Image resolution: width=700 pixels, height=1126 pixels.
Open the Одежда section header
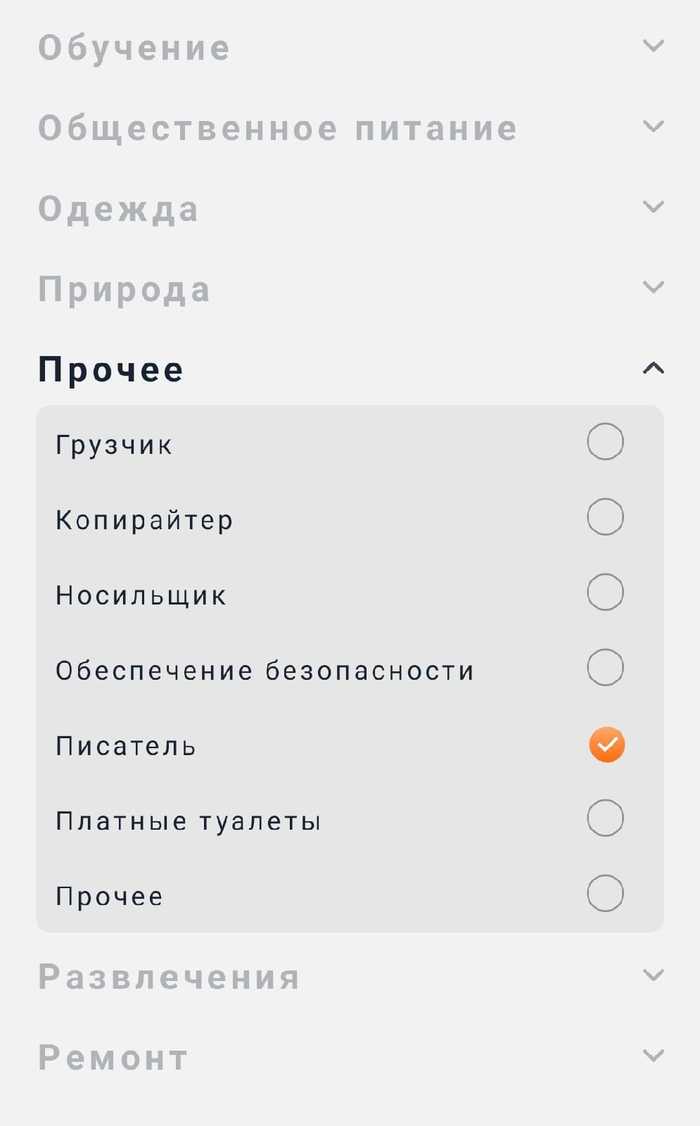(118, 209)
